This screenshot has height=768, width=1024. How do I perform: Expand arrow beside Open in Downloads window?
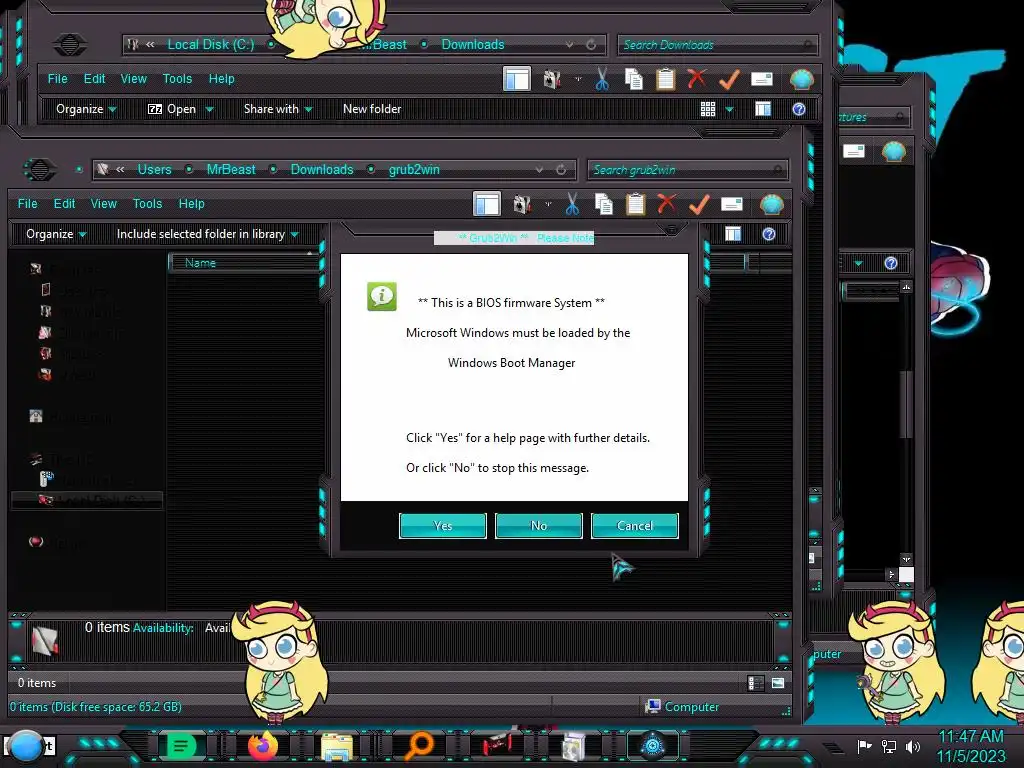[x=209, y=110]
